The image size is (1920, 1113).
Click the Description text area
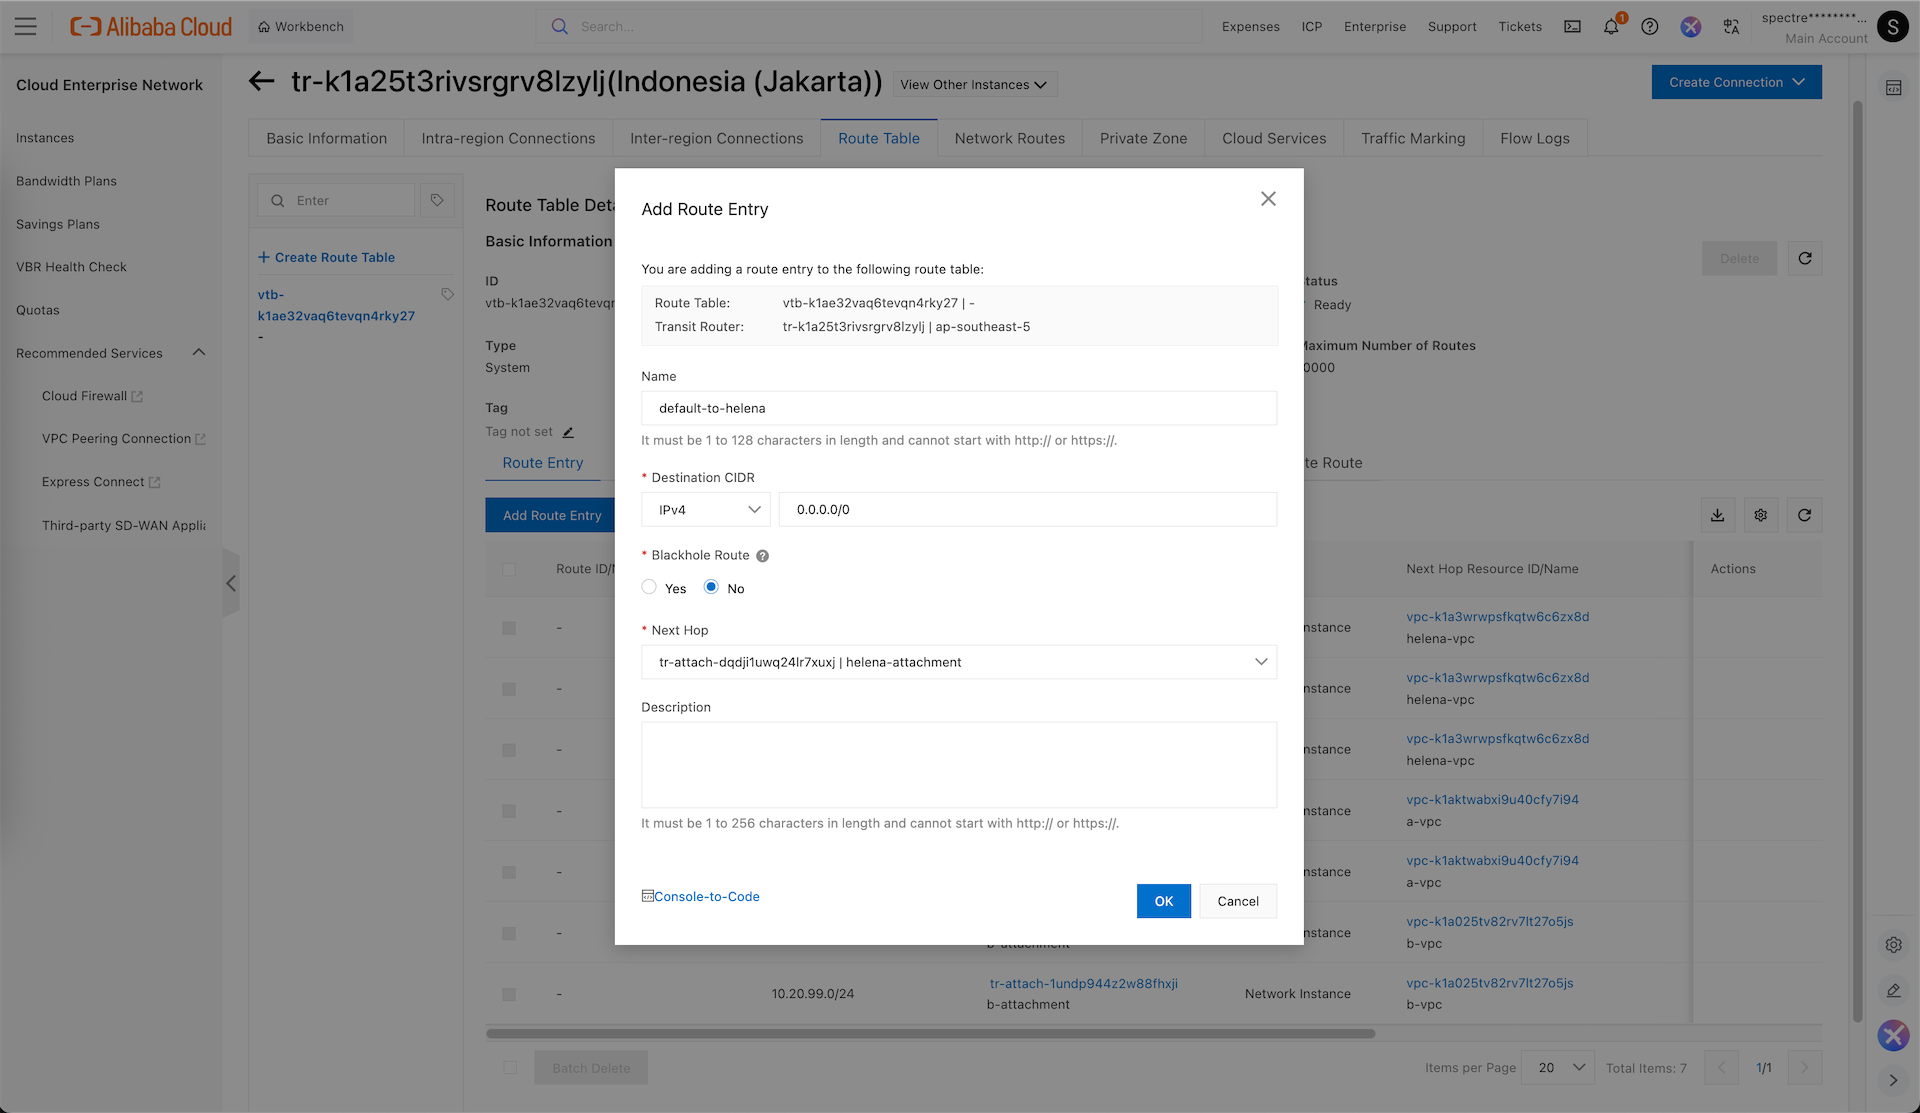pos(958,764)
